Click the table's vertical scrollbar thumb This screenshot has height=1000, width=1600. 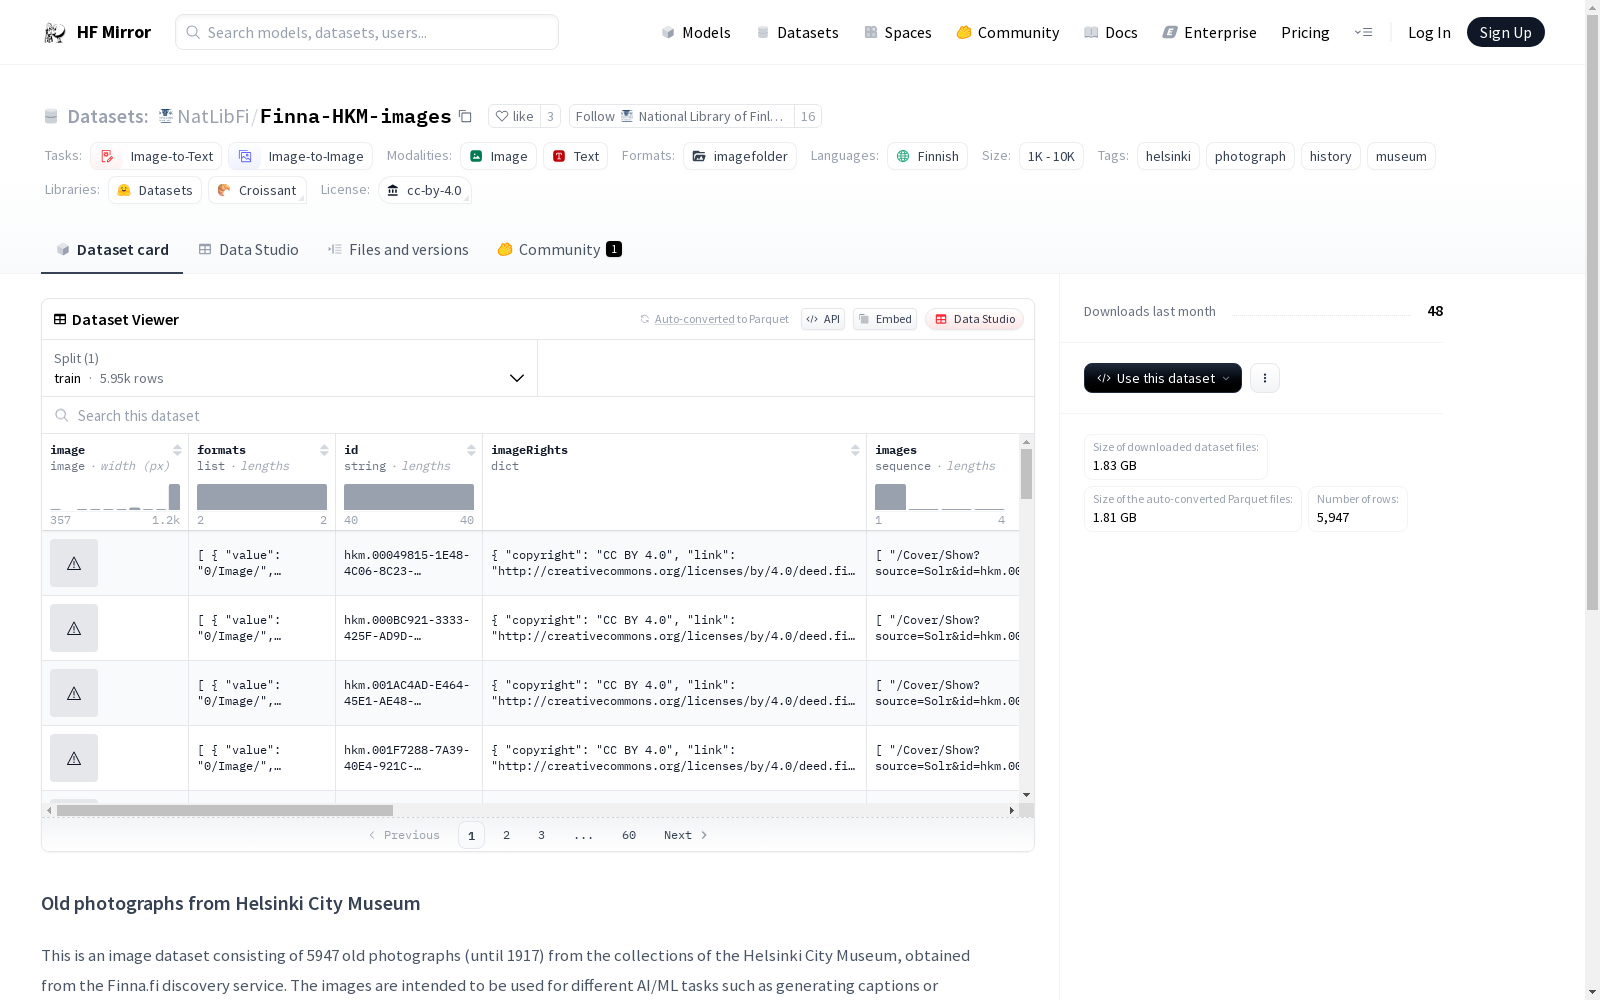click(x=1026, y=474)
